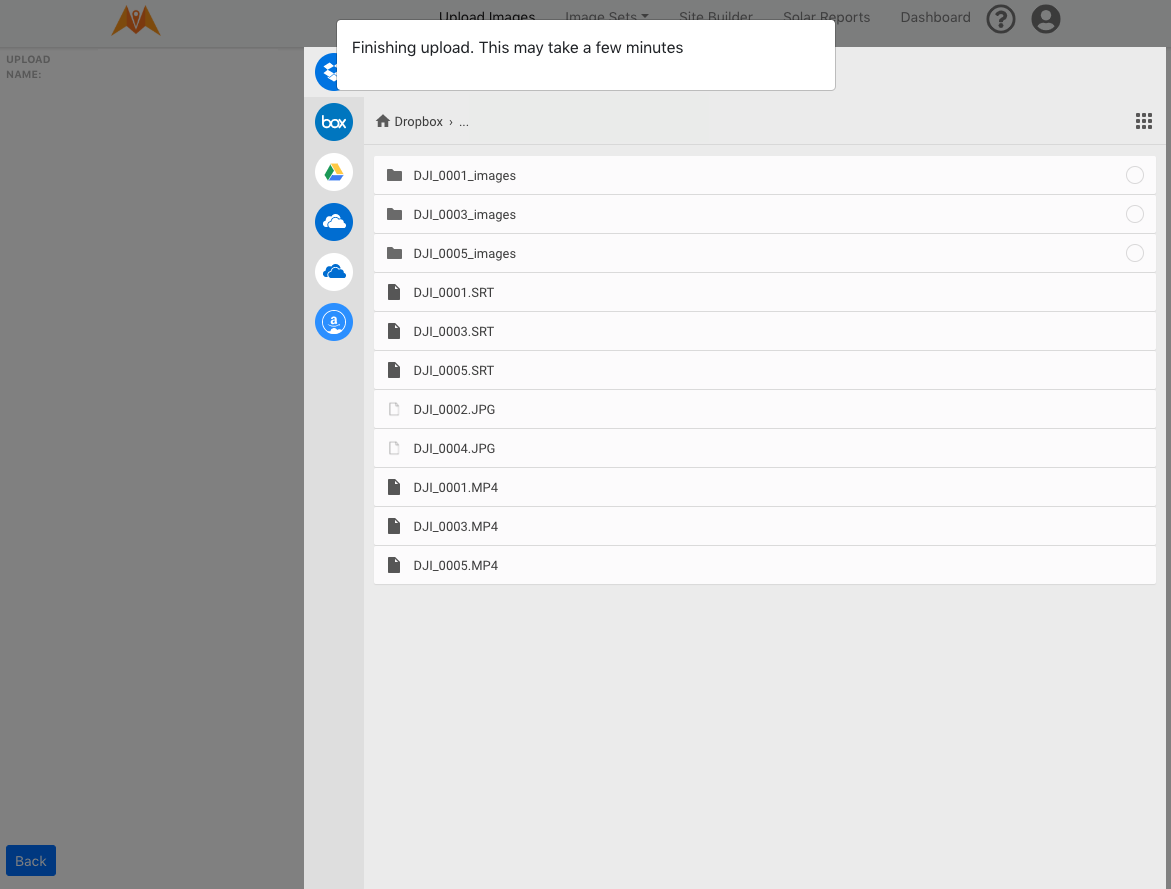Click the app logo in header
Viewport: 1171px width, 889px height.
[x=136, y=20]
